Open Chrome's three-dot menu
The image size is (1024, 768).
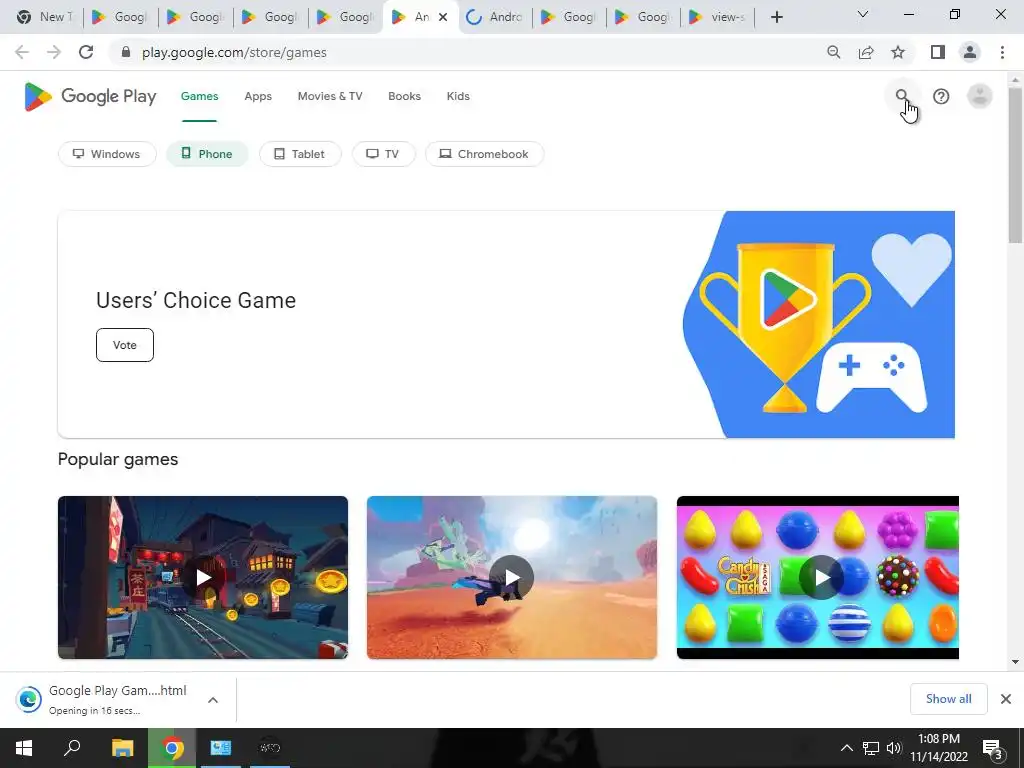(x=1002, y=52)
